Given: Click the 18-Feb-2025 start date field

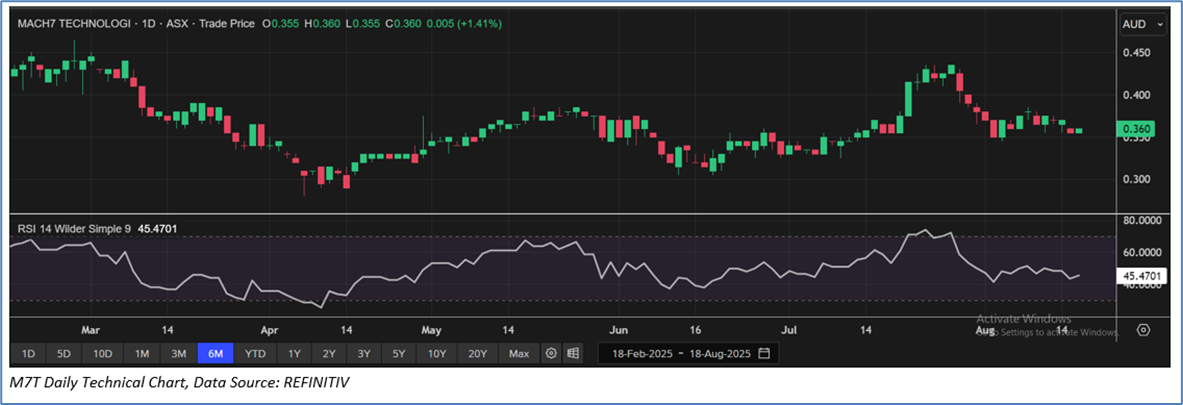Looking at the screenshot, I should tap(639, 354).
